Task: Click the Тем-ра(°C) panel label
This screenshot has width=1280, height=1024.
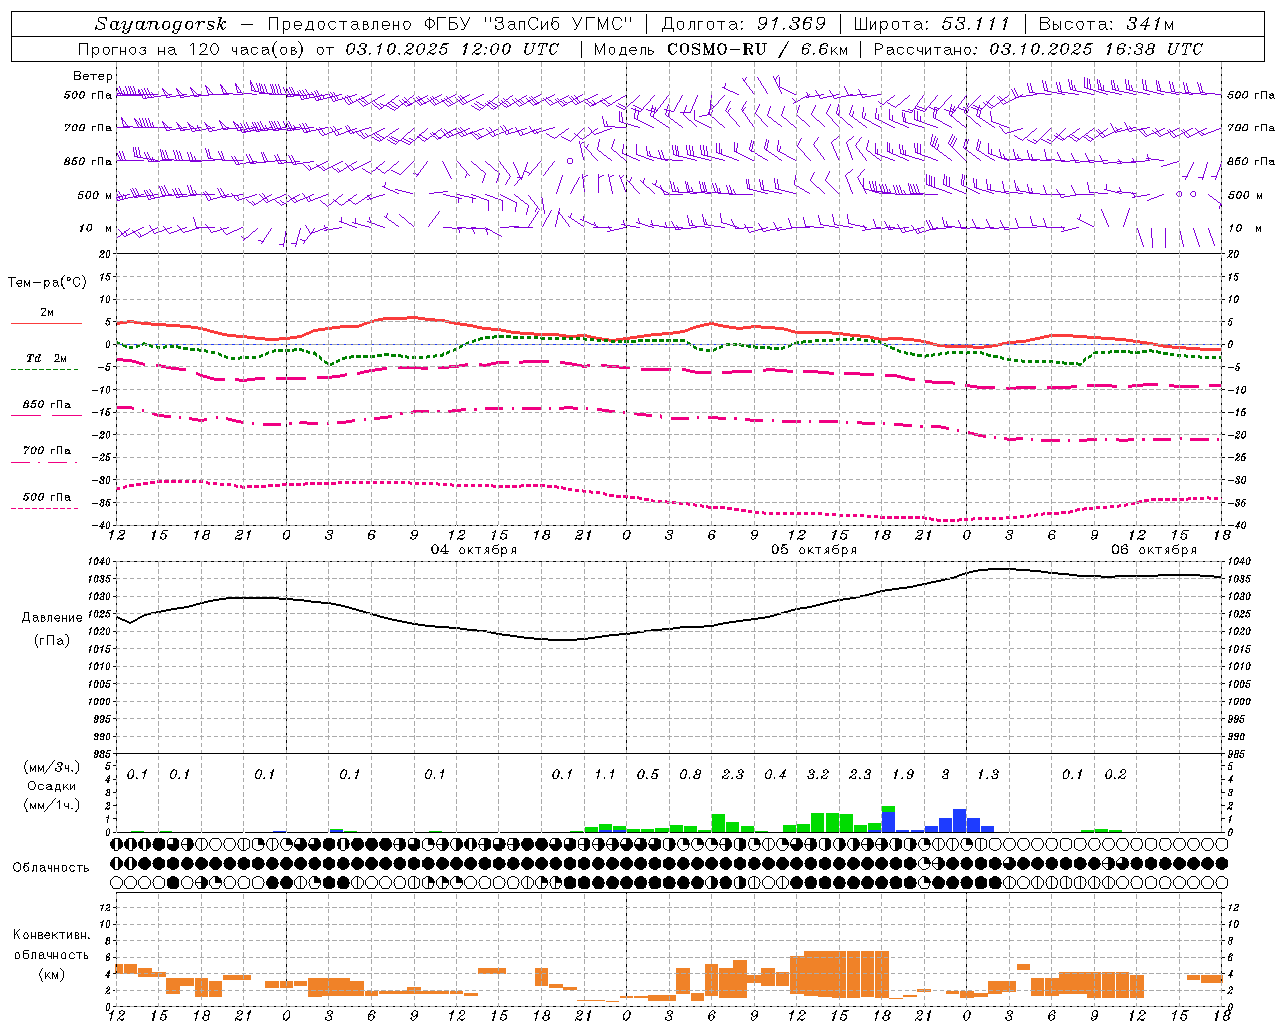Action: (x=47, y=283)
